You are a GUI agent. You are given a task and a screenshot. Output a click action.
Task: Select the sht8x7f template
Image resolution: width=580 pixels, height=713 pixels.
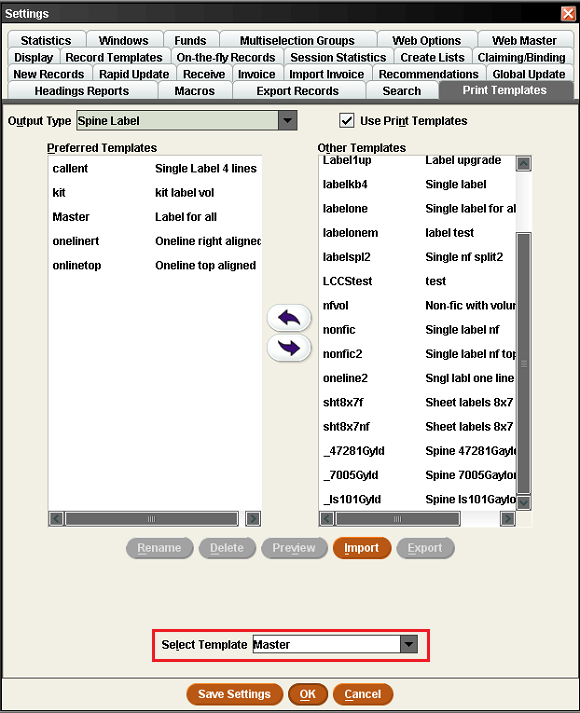click(x=418, y=402)
